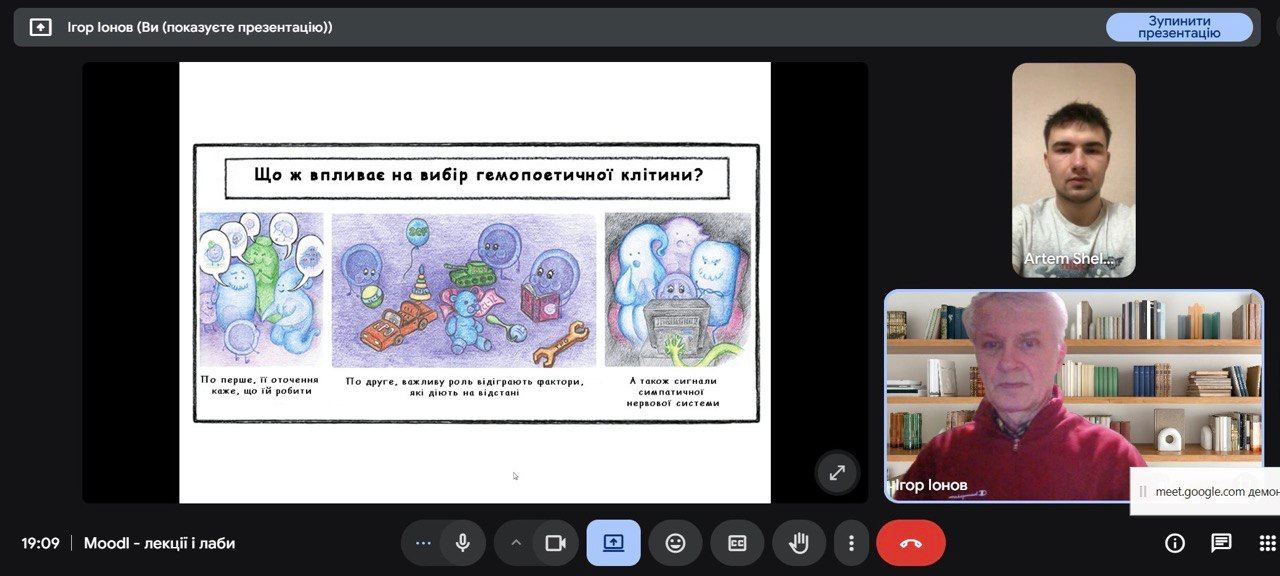Click the present screen icon
Image resolution: width=1280 pixels, height=576 pixels.
click(613, 543)
